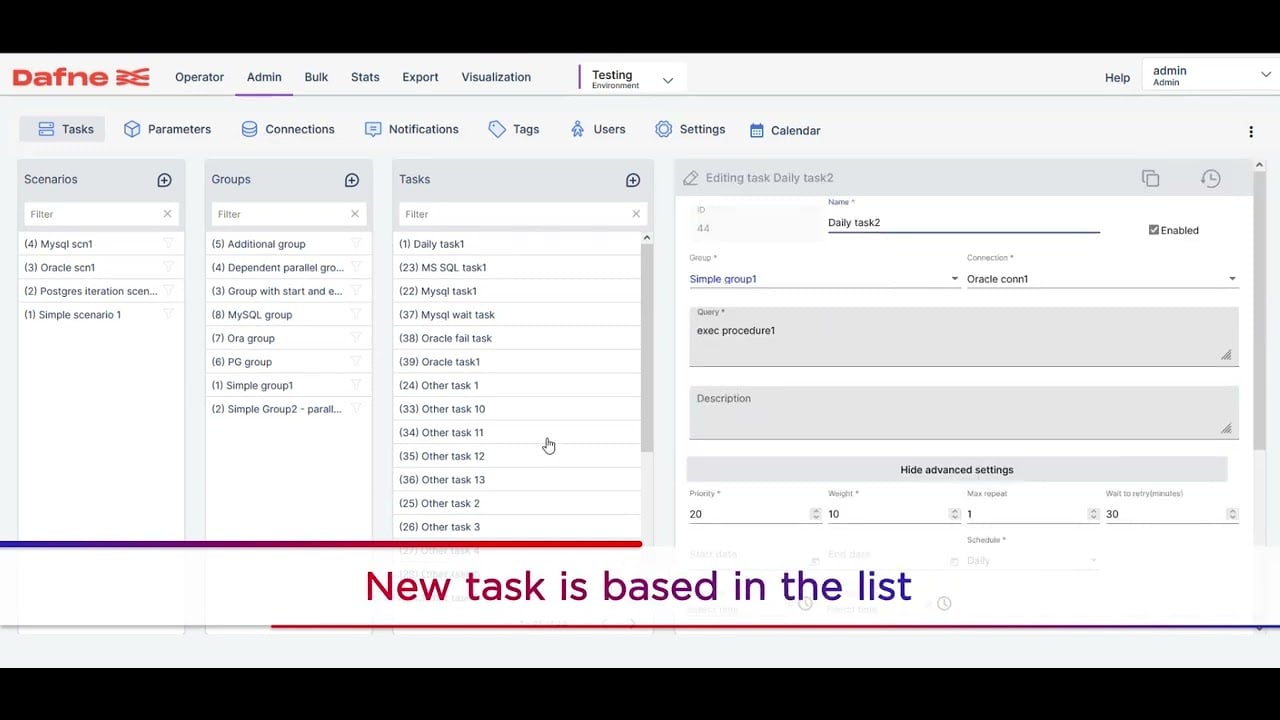
Task: Toggle the Enabled checkbox
Action: point(1154,230)
